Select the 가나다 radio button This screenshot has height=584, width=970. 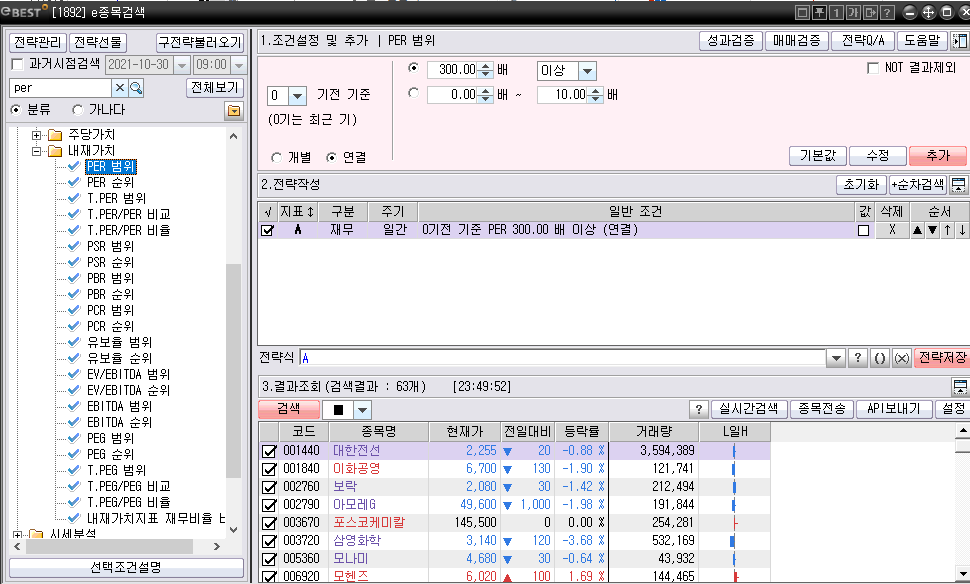(x=77, y=110)
